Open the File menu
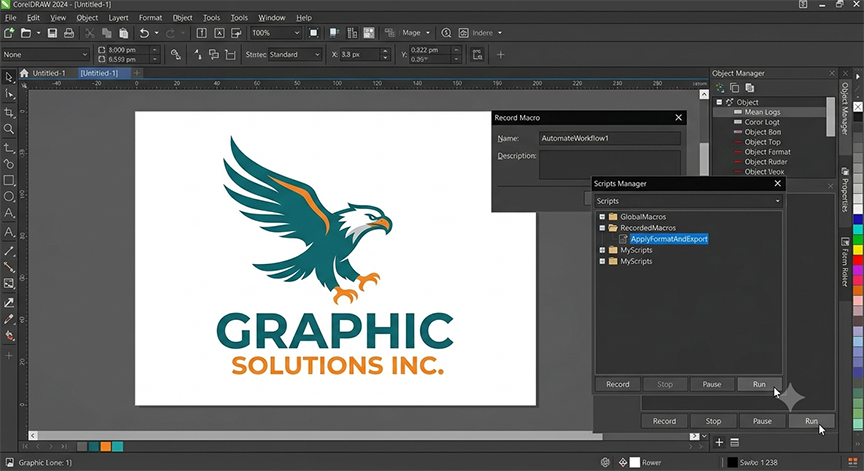Image resolution: width=864 pixels, height=471 pixels. click(x=10, y=18)
